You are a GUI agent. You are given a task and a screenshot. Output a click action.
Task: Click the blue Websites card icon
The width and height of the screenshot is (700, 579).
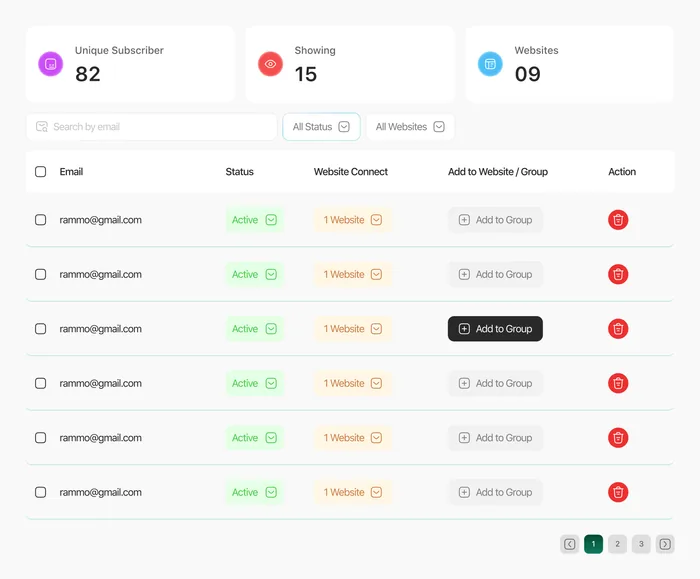click(x=490, y=64)
